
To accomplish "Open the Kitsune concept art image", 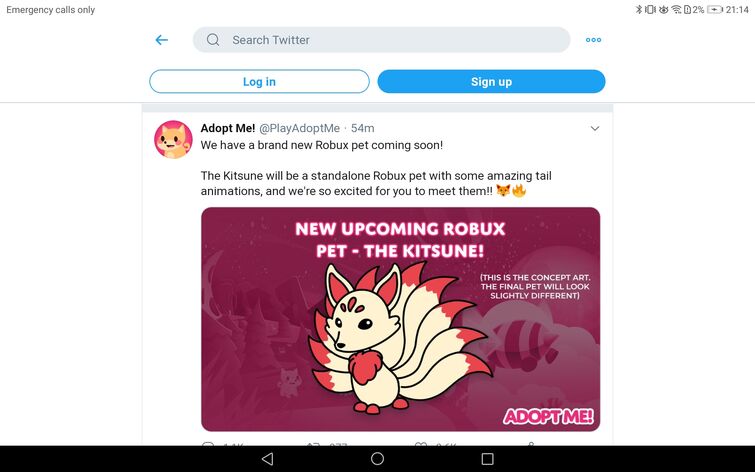I will (x=401, y=319).
